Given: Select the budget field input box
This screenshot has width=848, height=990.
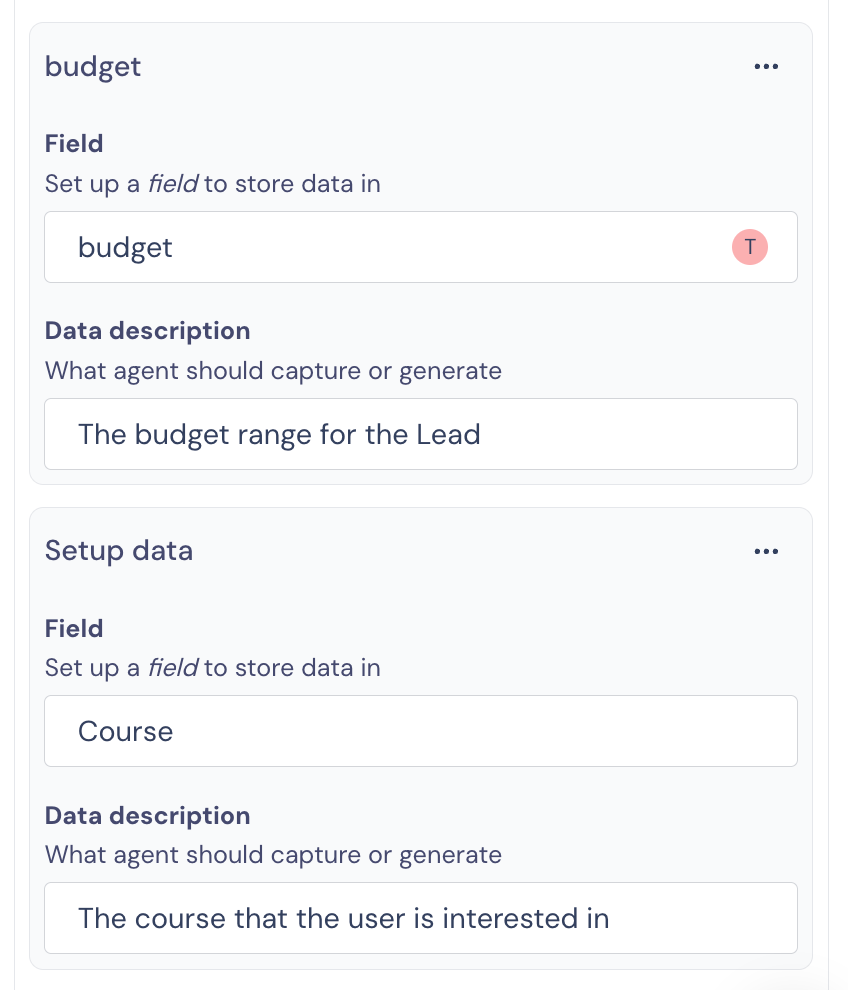Looking at the screenshot, I should [421, 247].
